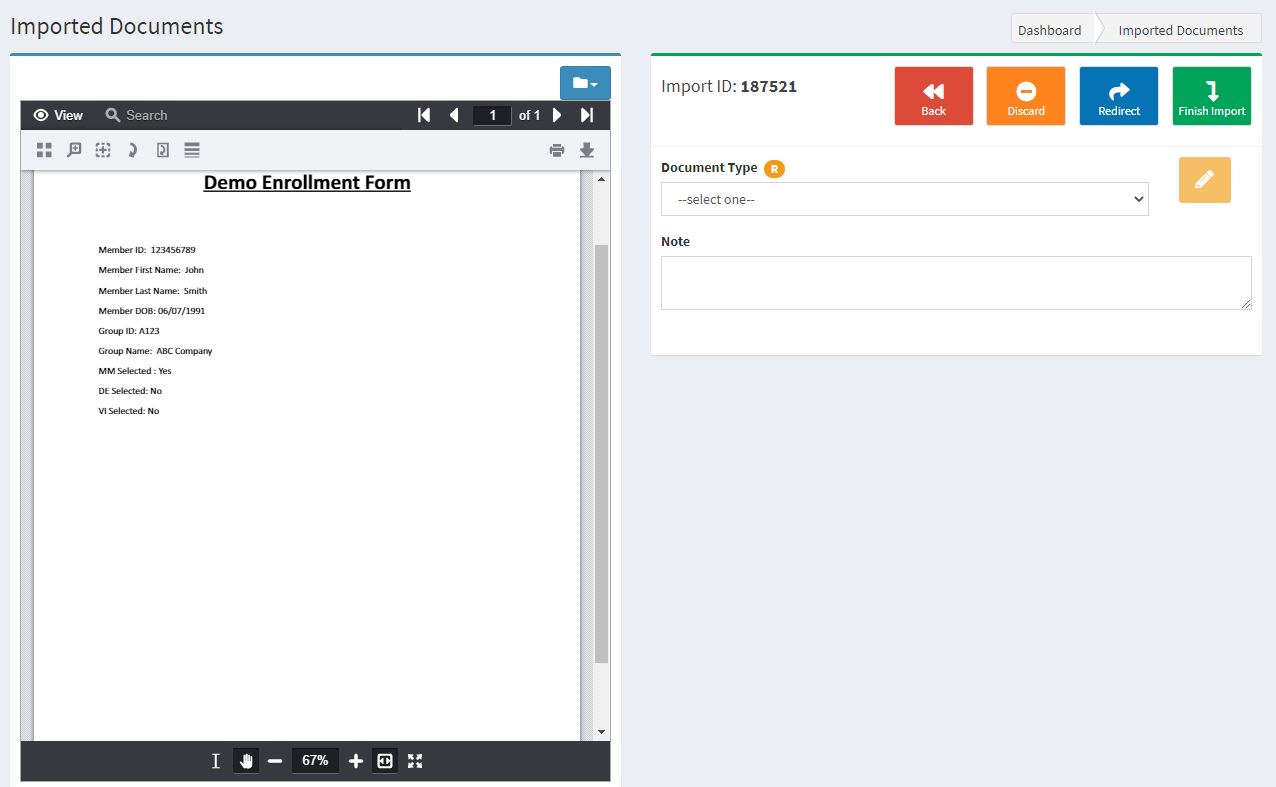Click inside the Note text area
The image size is (1276, 787).
pyautogui.click(x=955, y=282)
